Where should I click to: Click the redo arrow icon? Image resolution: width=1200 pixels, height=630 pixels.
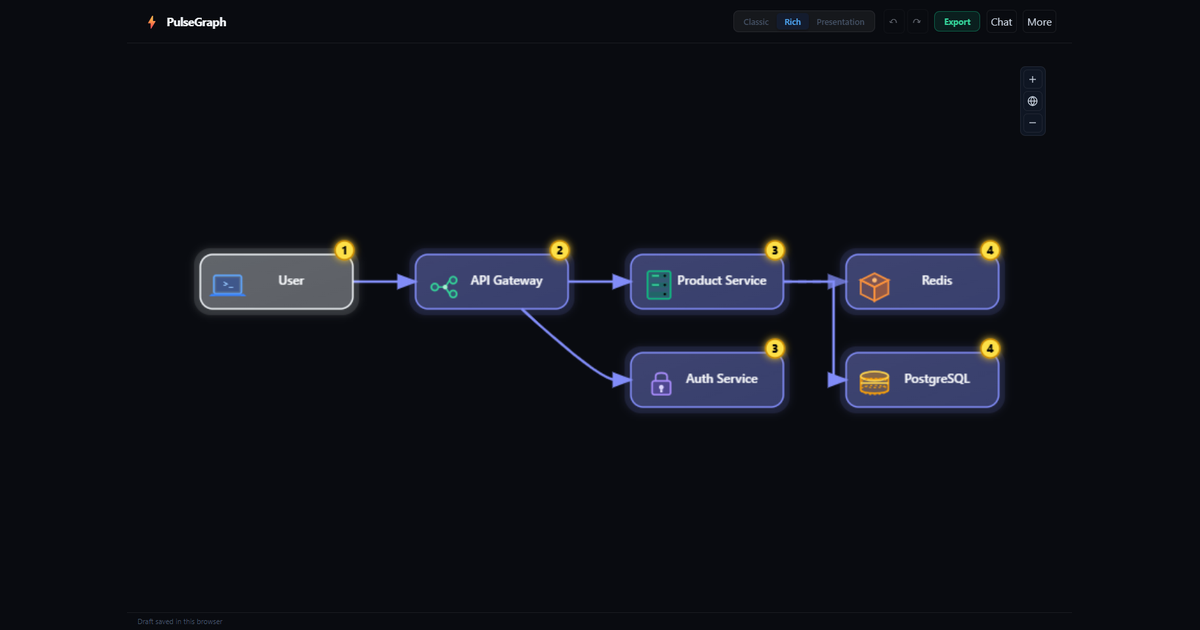pos(916,22)
